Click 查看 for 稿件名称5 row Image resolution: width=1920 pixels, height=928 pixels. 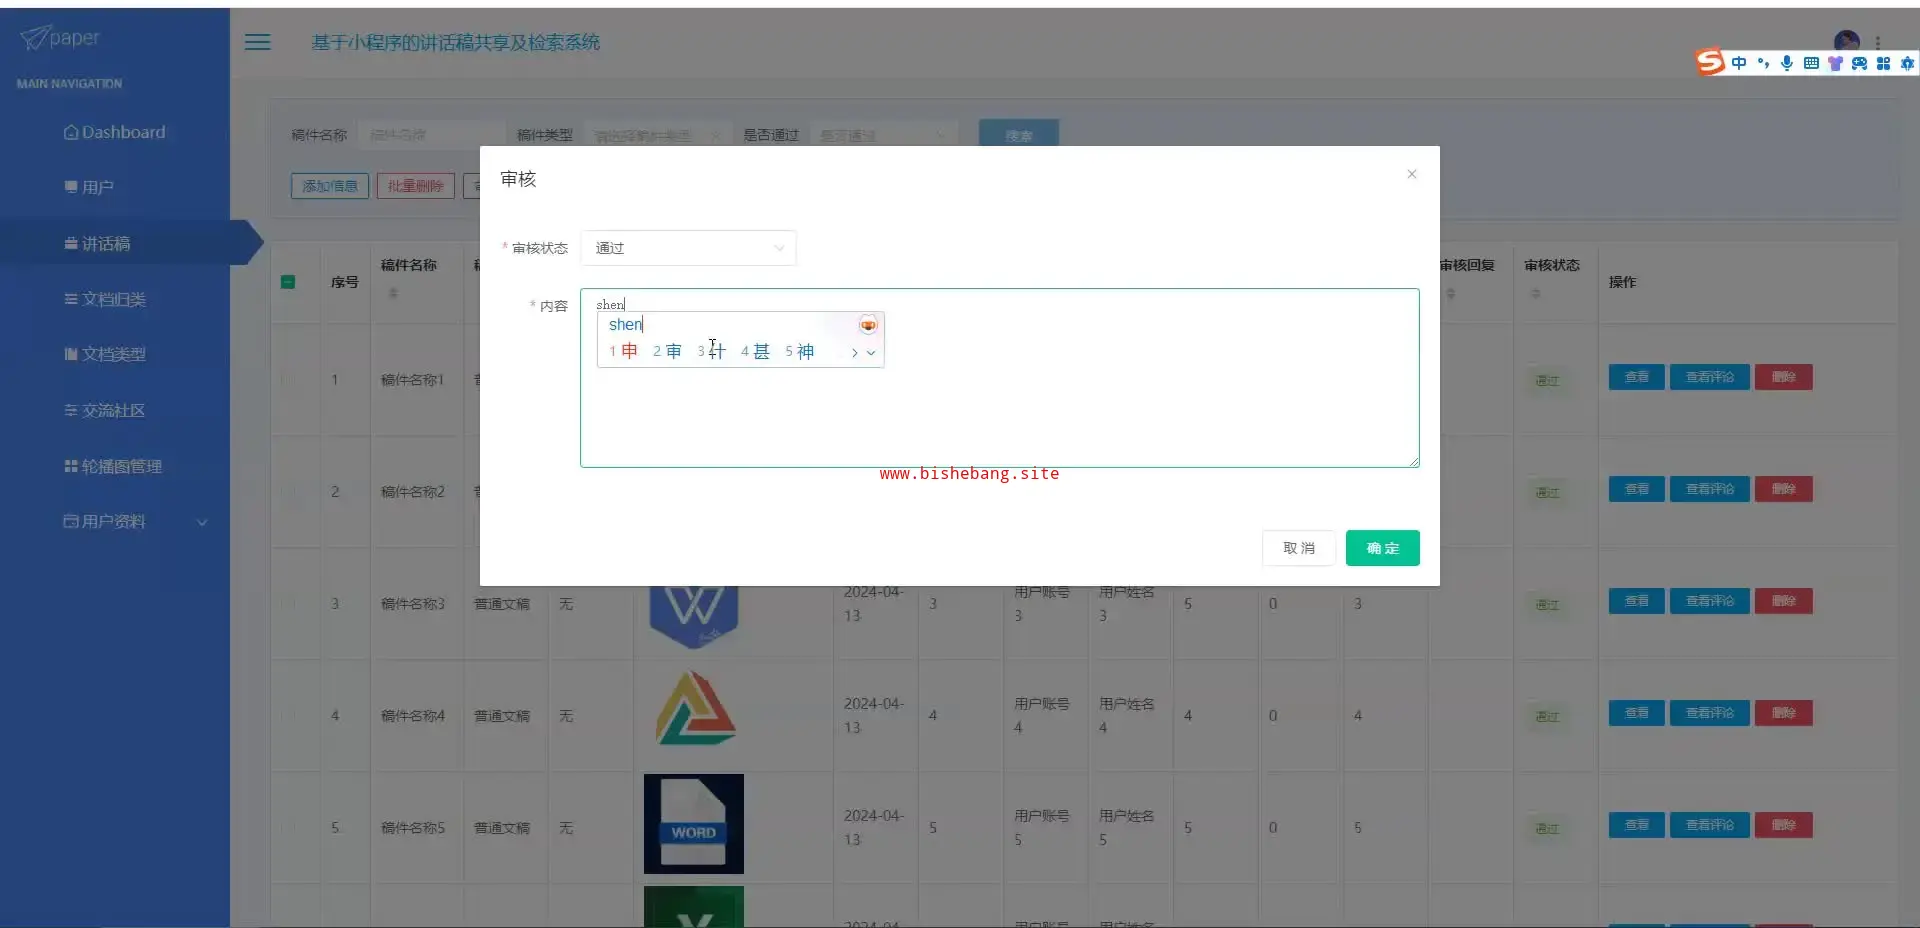pyautogui.click(x=1637, y=825)
